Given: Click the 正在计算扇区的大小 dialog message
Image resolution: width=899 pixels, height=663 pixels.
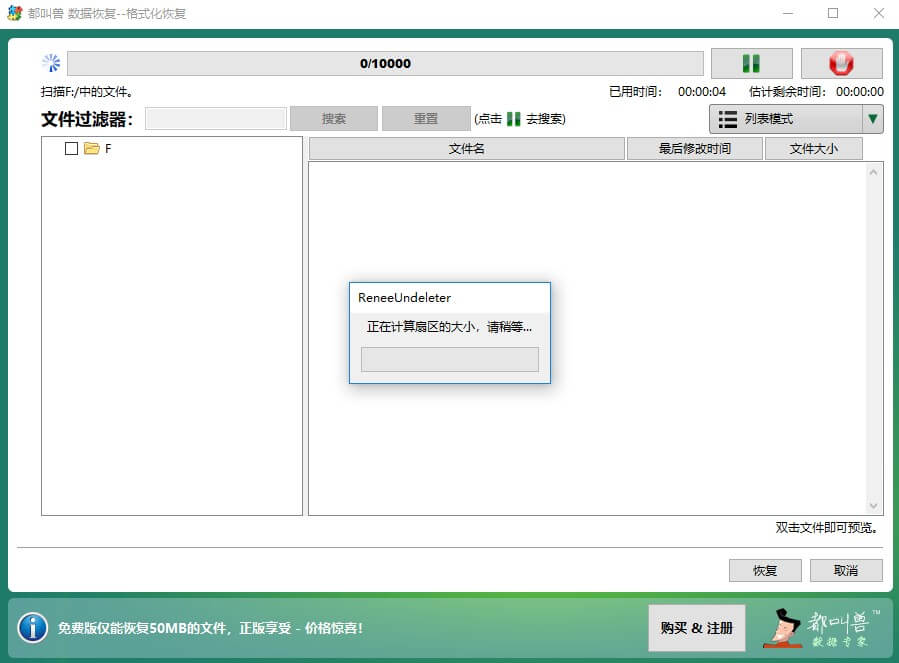Looking at the screenshot, I should pos(450,327).
